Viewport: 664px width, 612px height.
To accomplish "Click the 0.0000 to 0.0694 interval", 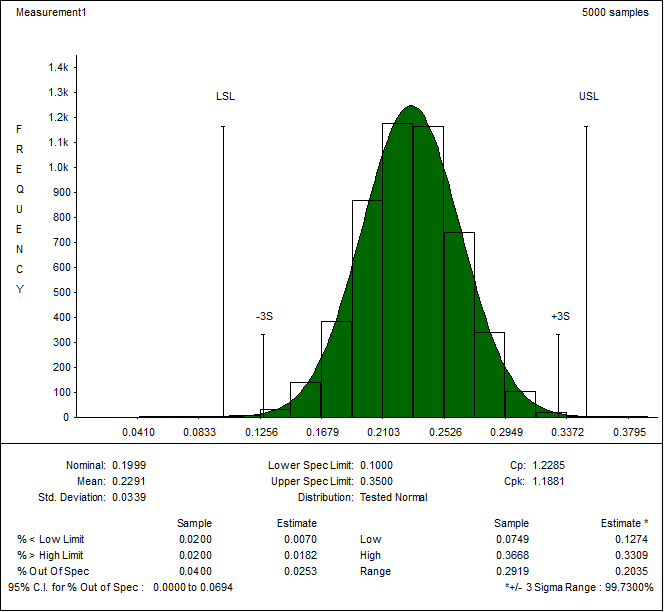I will [x=193, y=587].
